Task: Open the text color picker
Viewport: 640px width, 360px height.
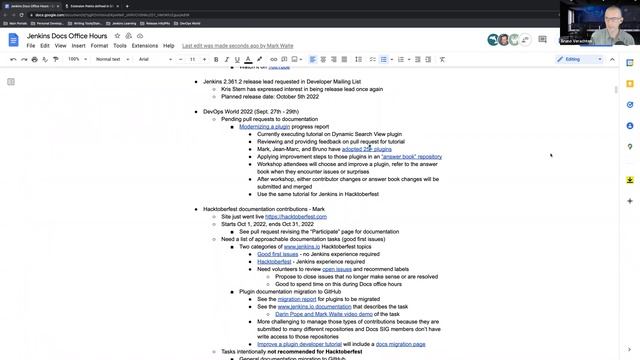Action: coord(248,60)
